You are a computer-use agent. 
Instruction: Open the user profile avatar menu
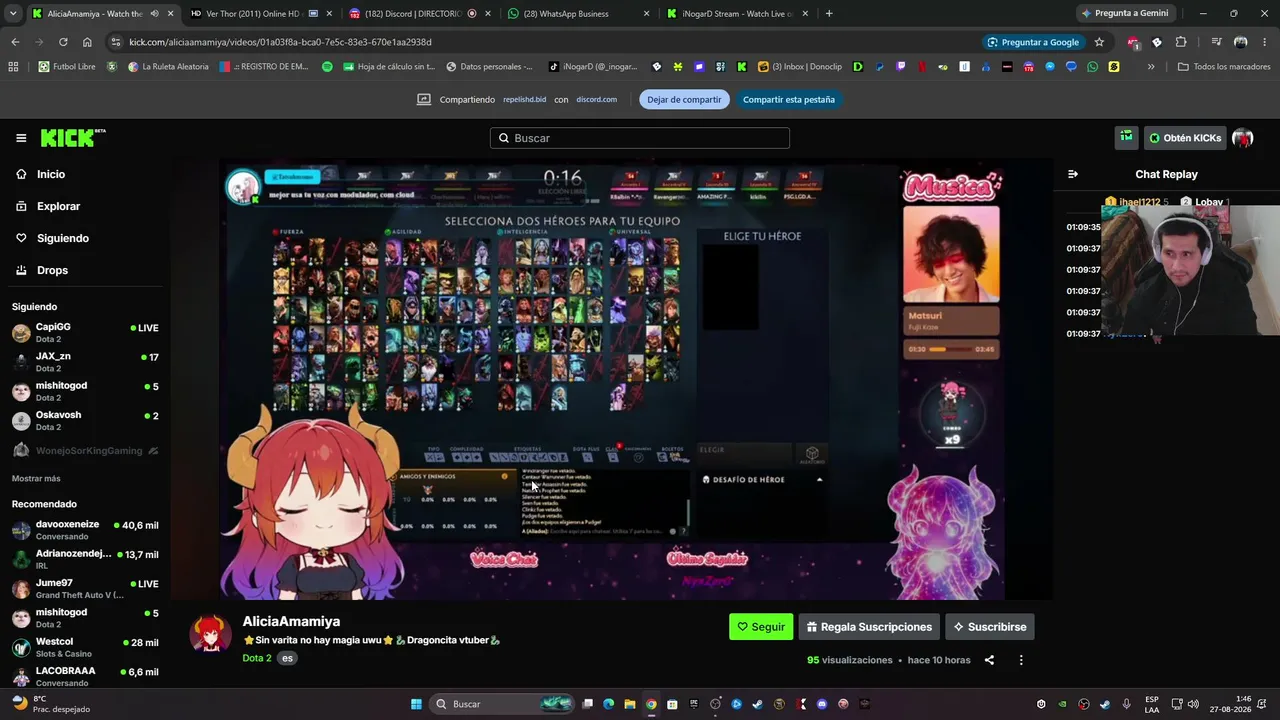pos(1243,138)
